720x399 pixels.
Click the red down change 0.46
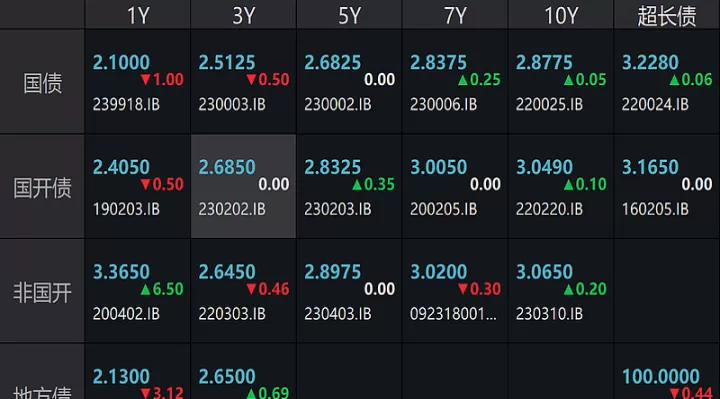pos(268,289)
